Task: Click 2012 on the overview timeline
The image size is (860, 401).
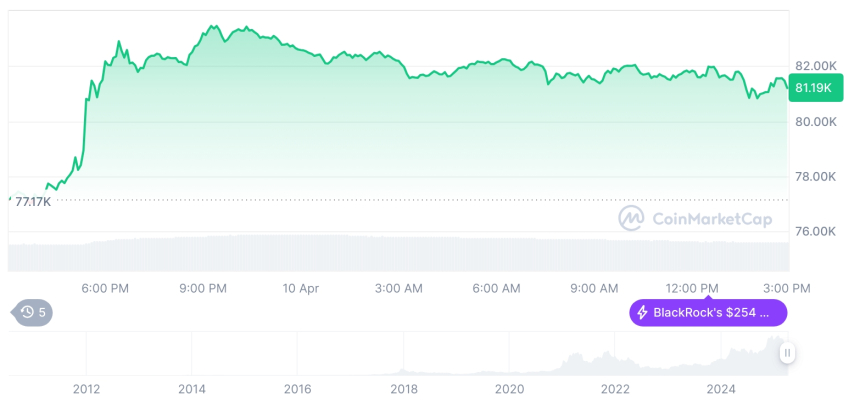Action: pyautogui.click(x=86, y=388)
